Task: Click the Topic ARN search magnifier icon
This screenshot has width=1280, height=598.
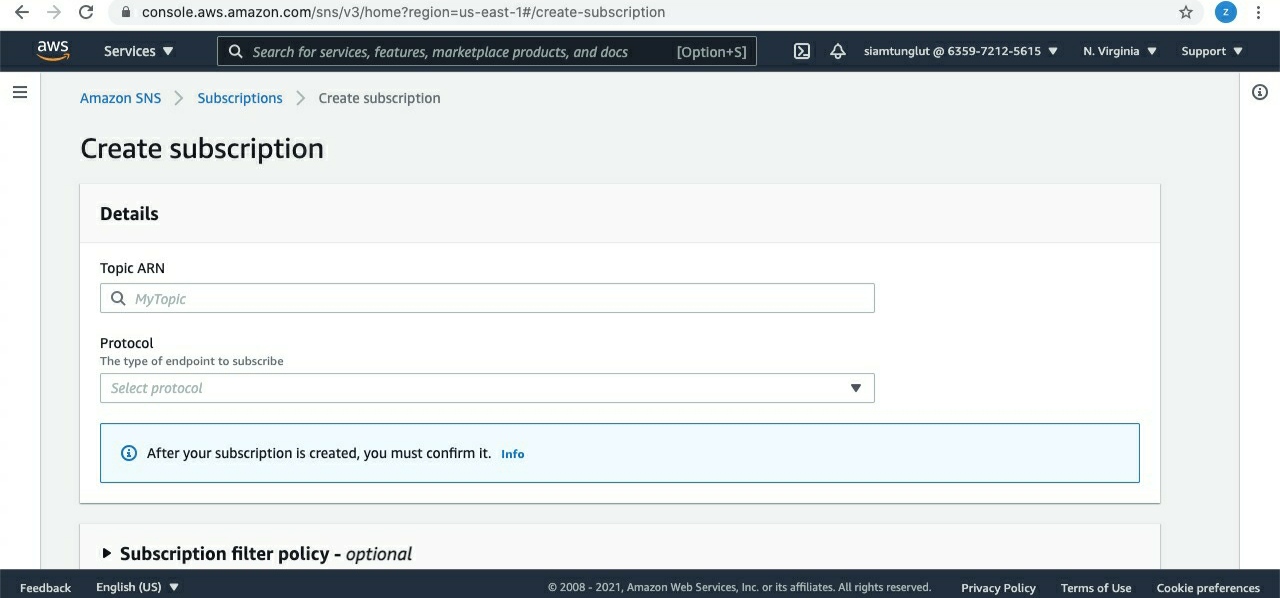Action: pyautogui.click(x=118, y=298)
